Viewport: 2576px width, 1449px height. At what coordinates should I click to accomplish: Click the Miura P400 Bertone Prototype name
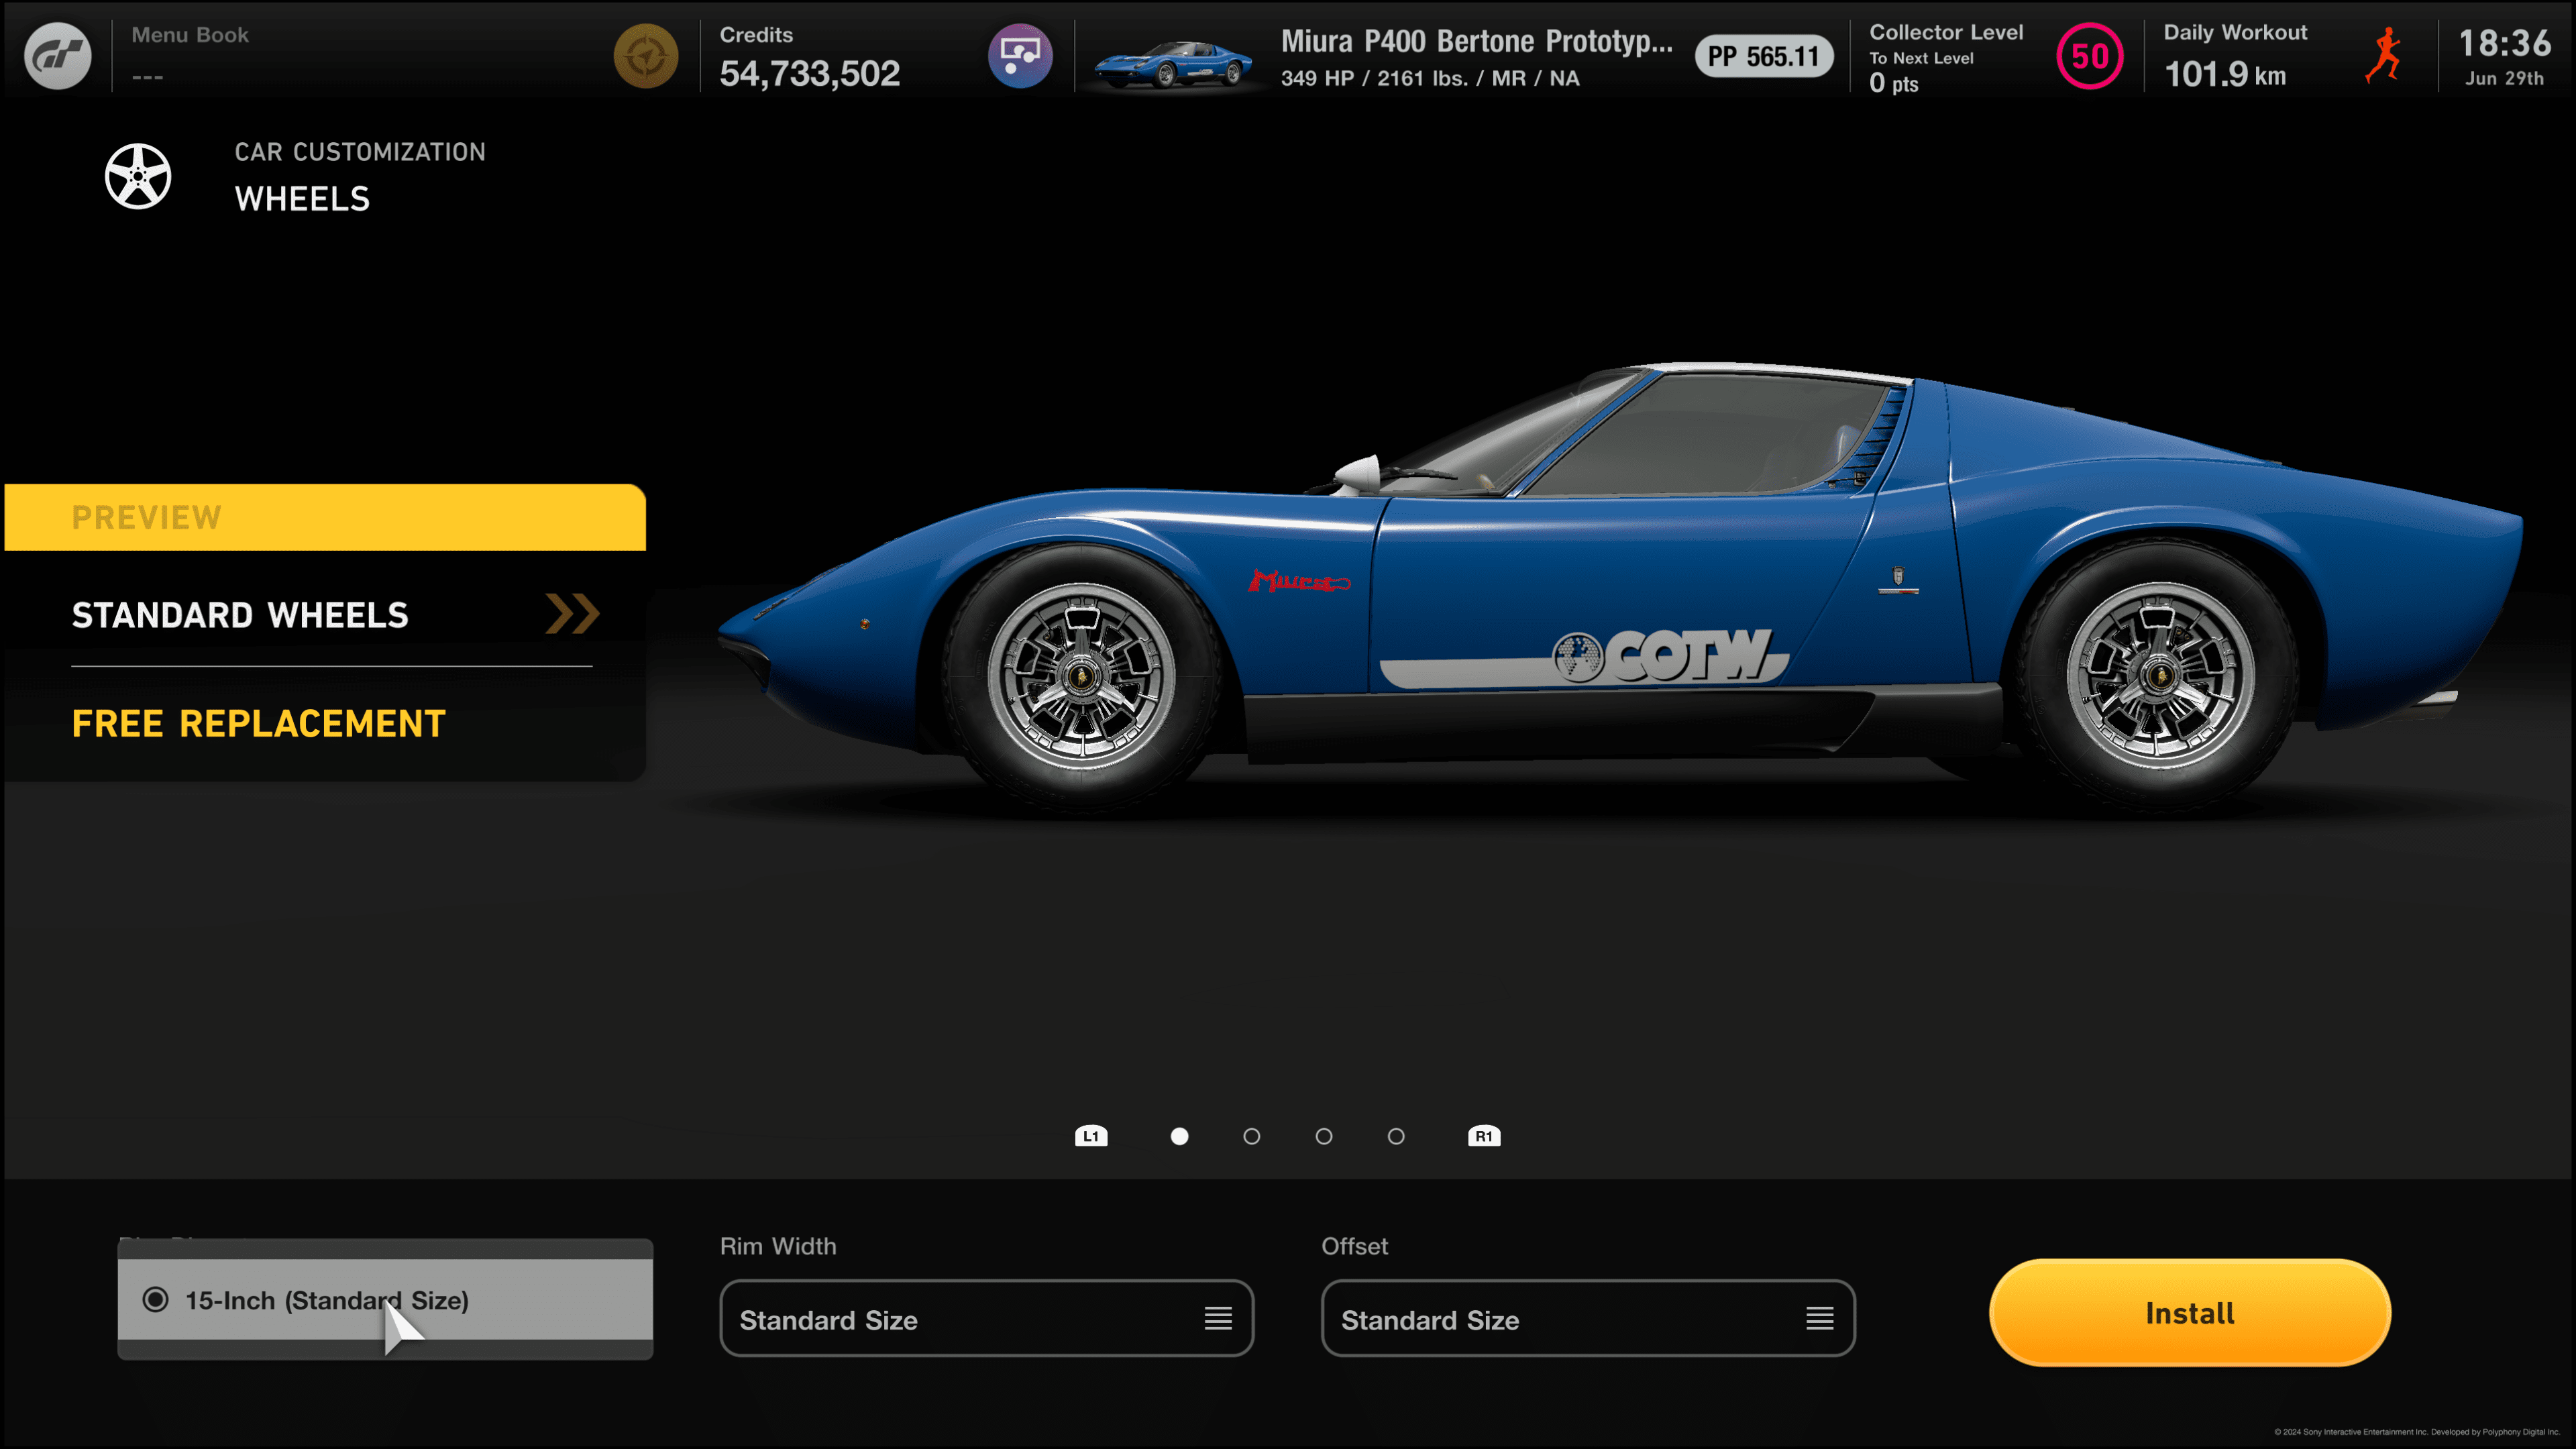(x=1476, y=41)
